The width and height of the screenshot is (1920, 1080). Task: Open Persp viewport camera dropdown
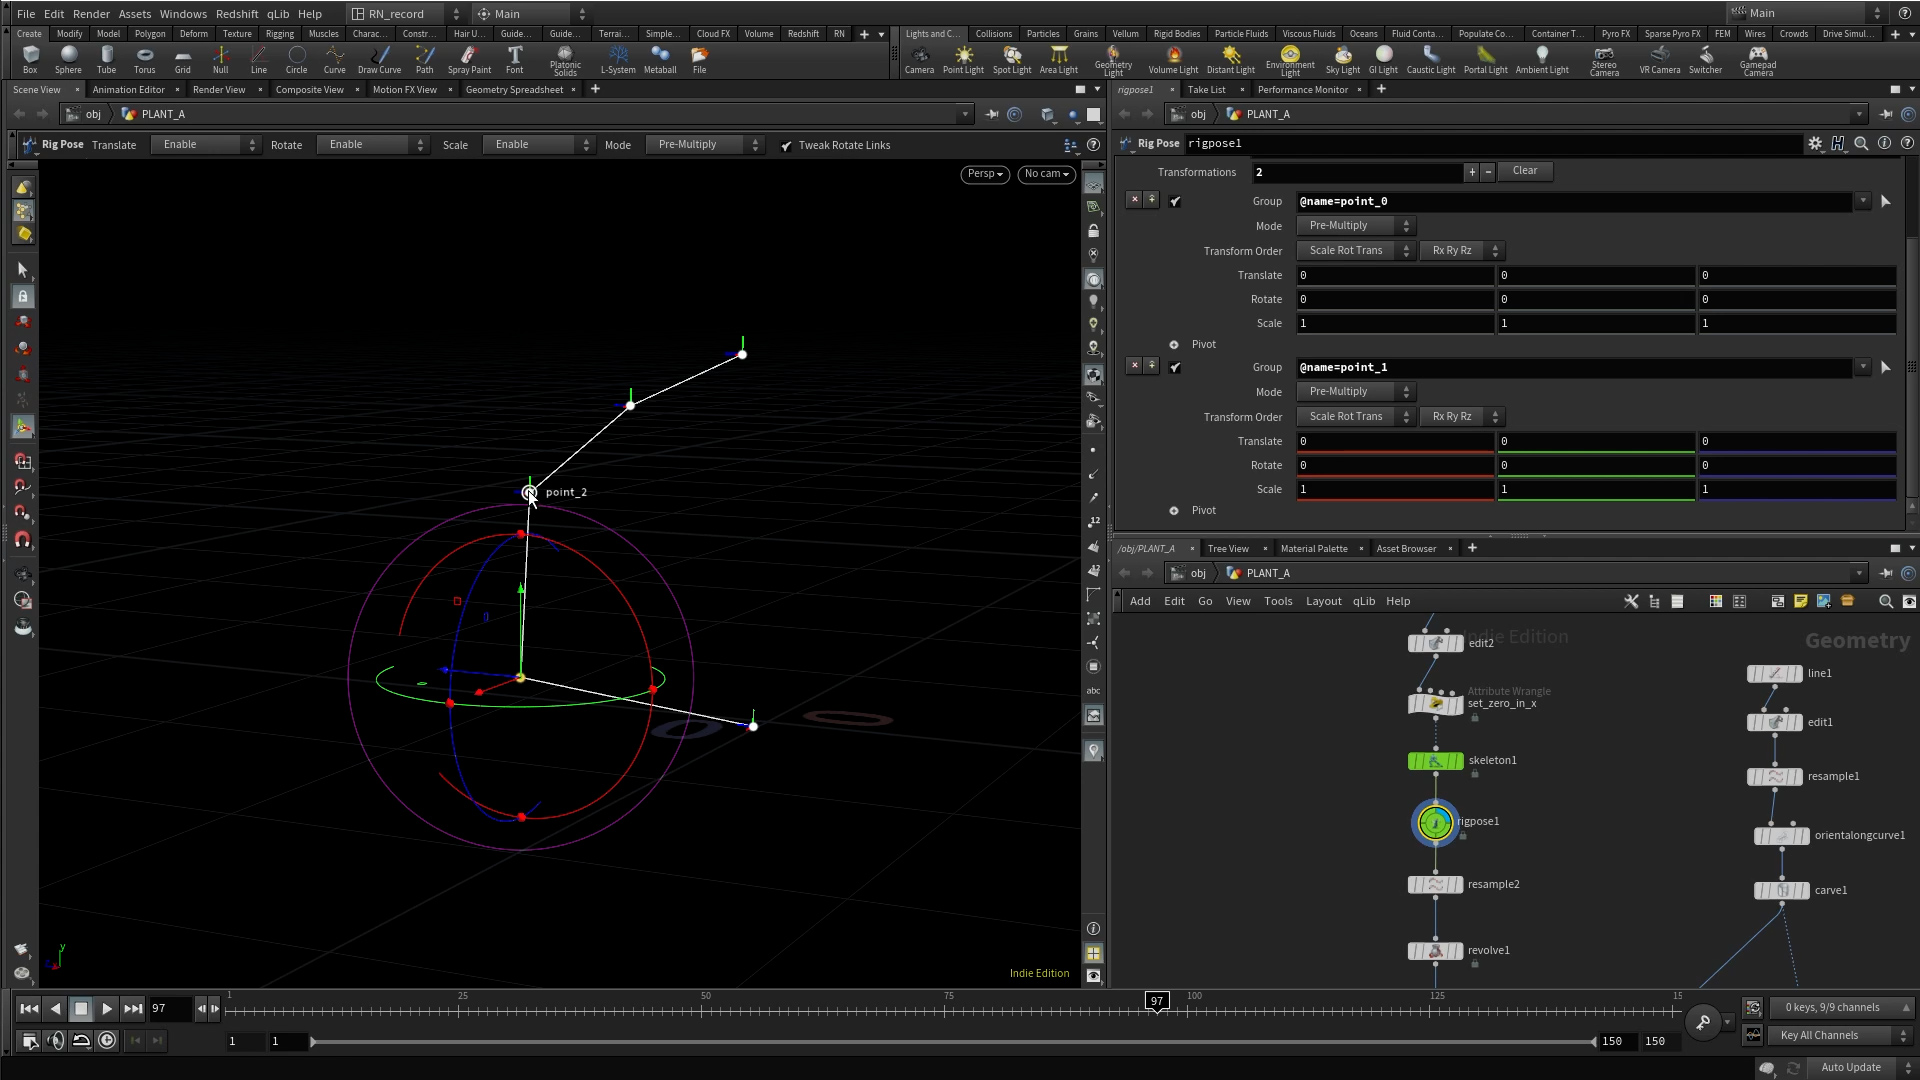tap(984, 174)
